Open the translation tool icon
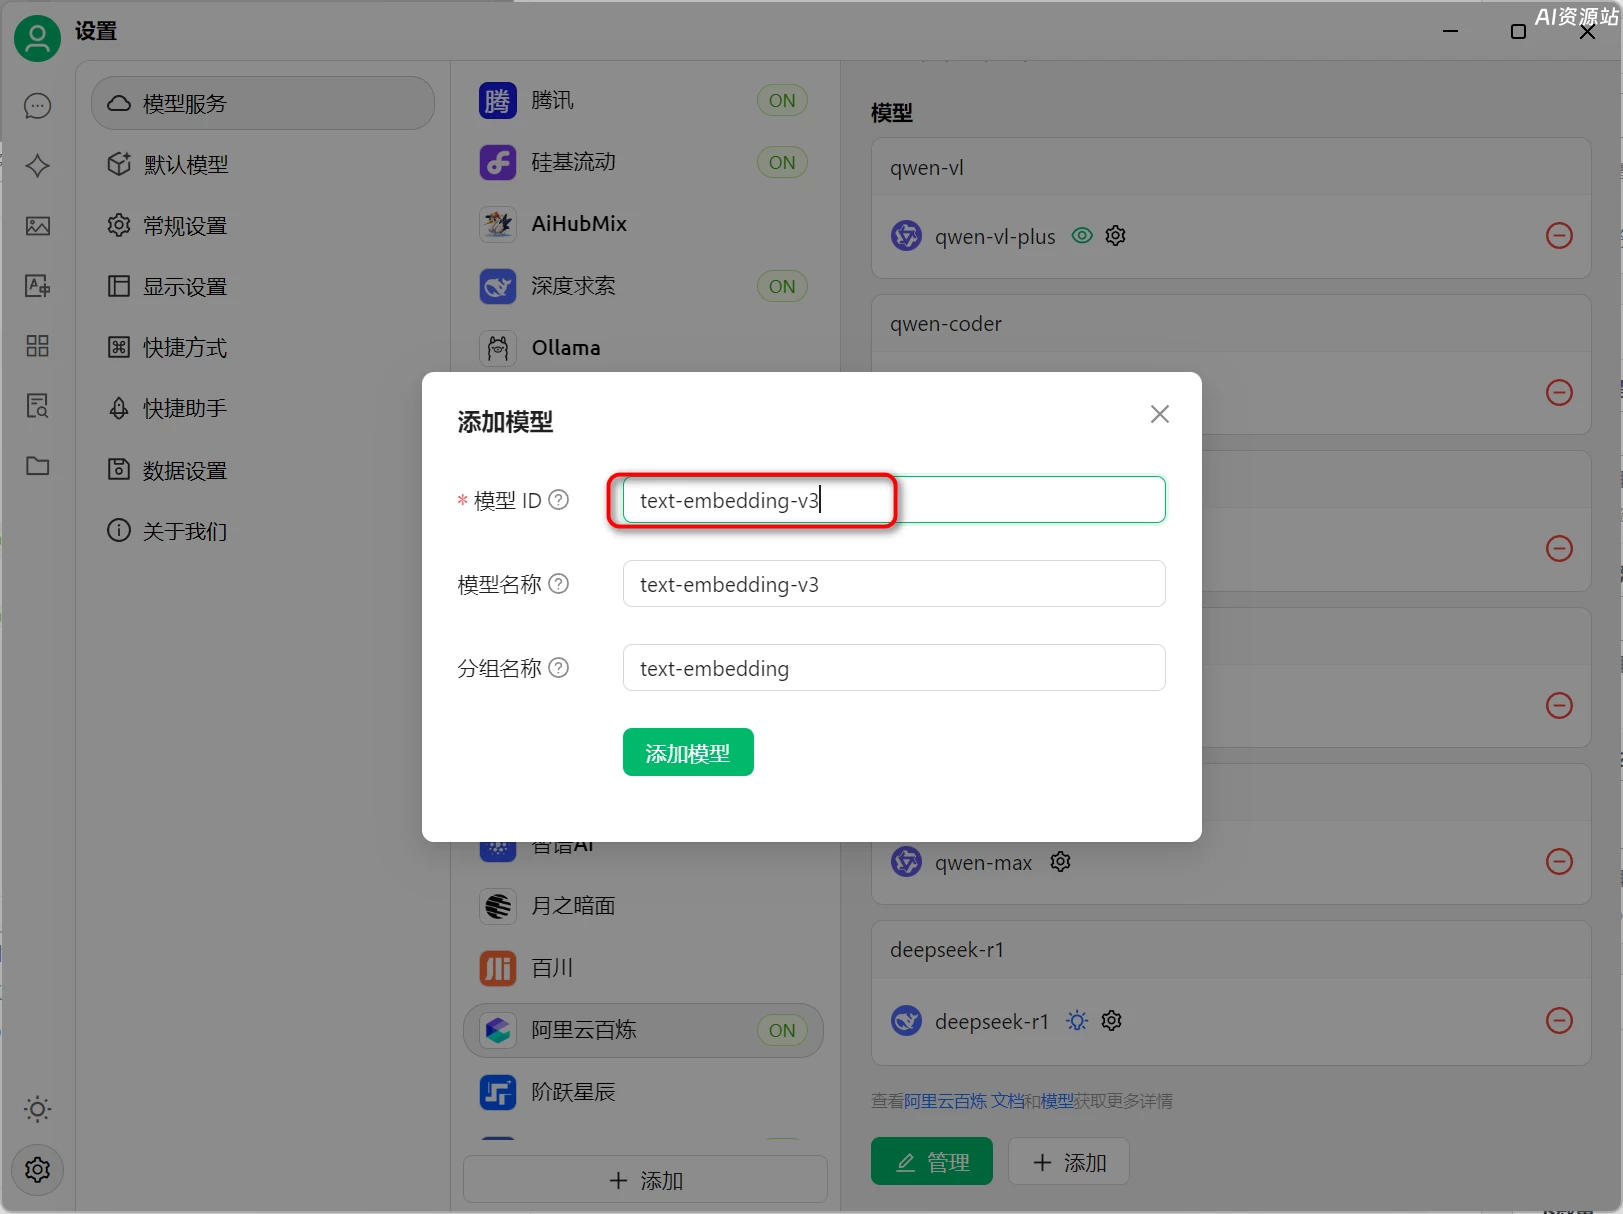 37,286
